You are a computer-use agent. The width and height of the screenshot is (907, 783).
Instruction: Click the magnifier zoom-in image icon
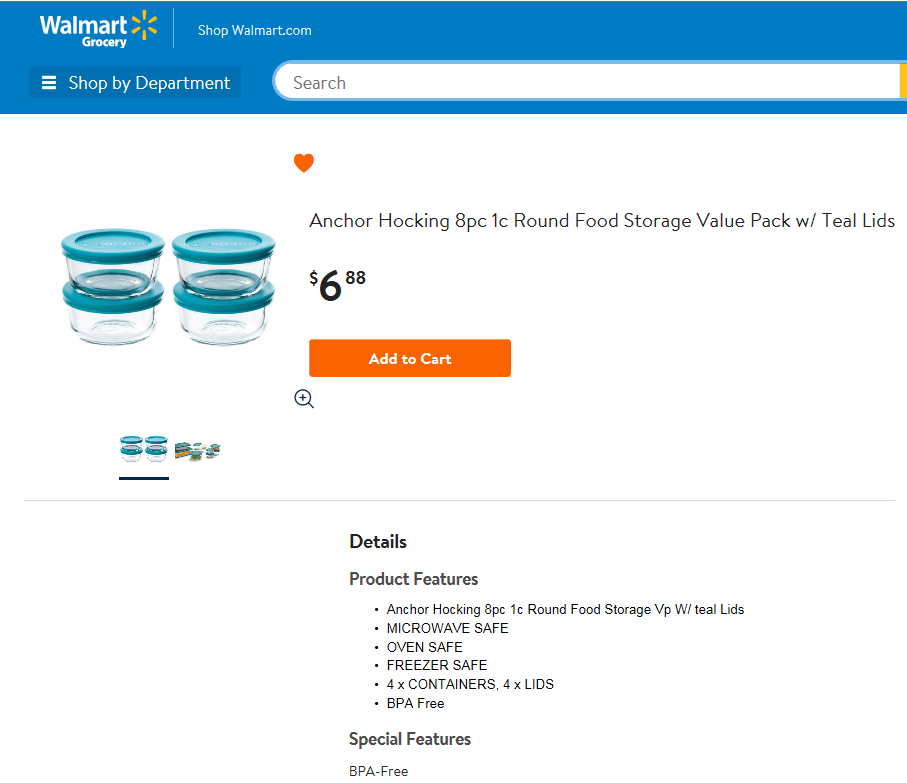tap(304, 398)
